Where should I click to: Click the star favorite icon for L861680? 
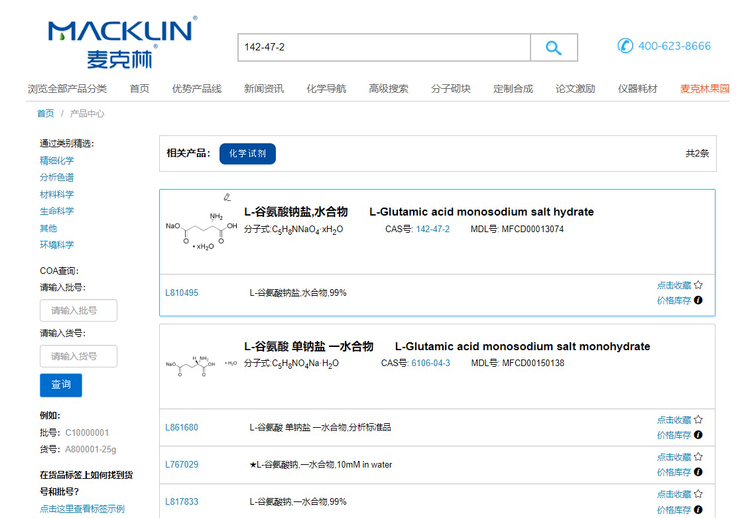tap(698, 420)
